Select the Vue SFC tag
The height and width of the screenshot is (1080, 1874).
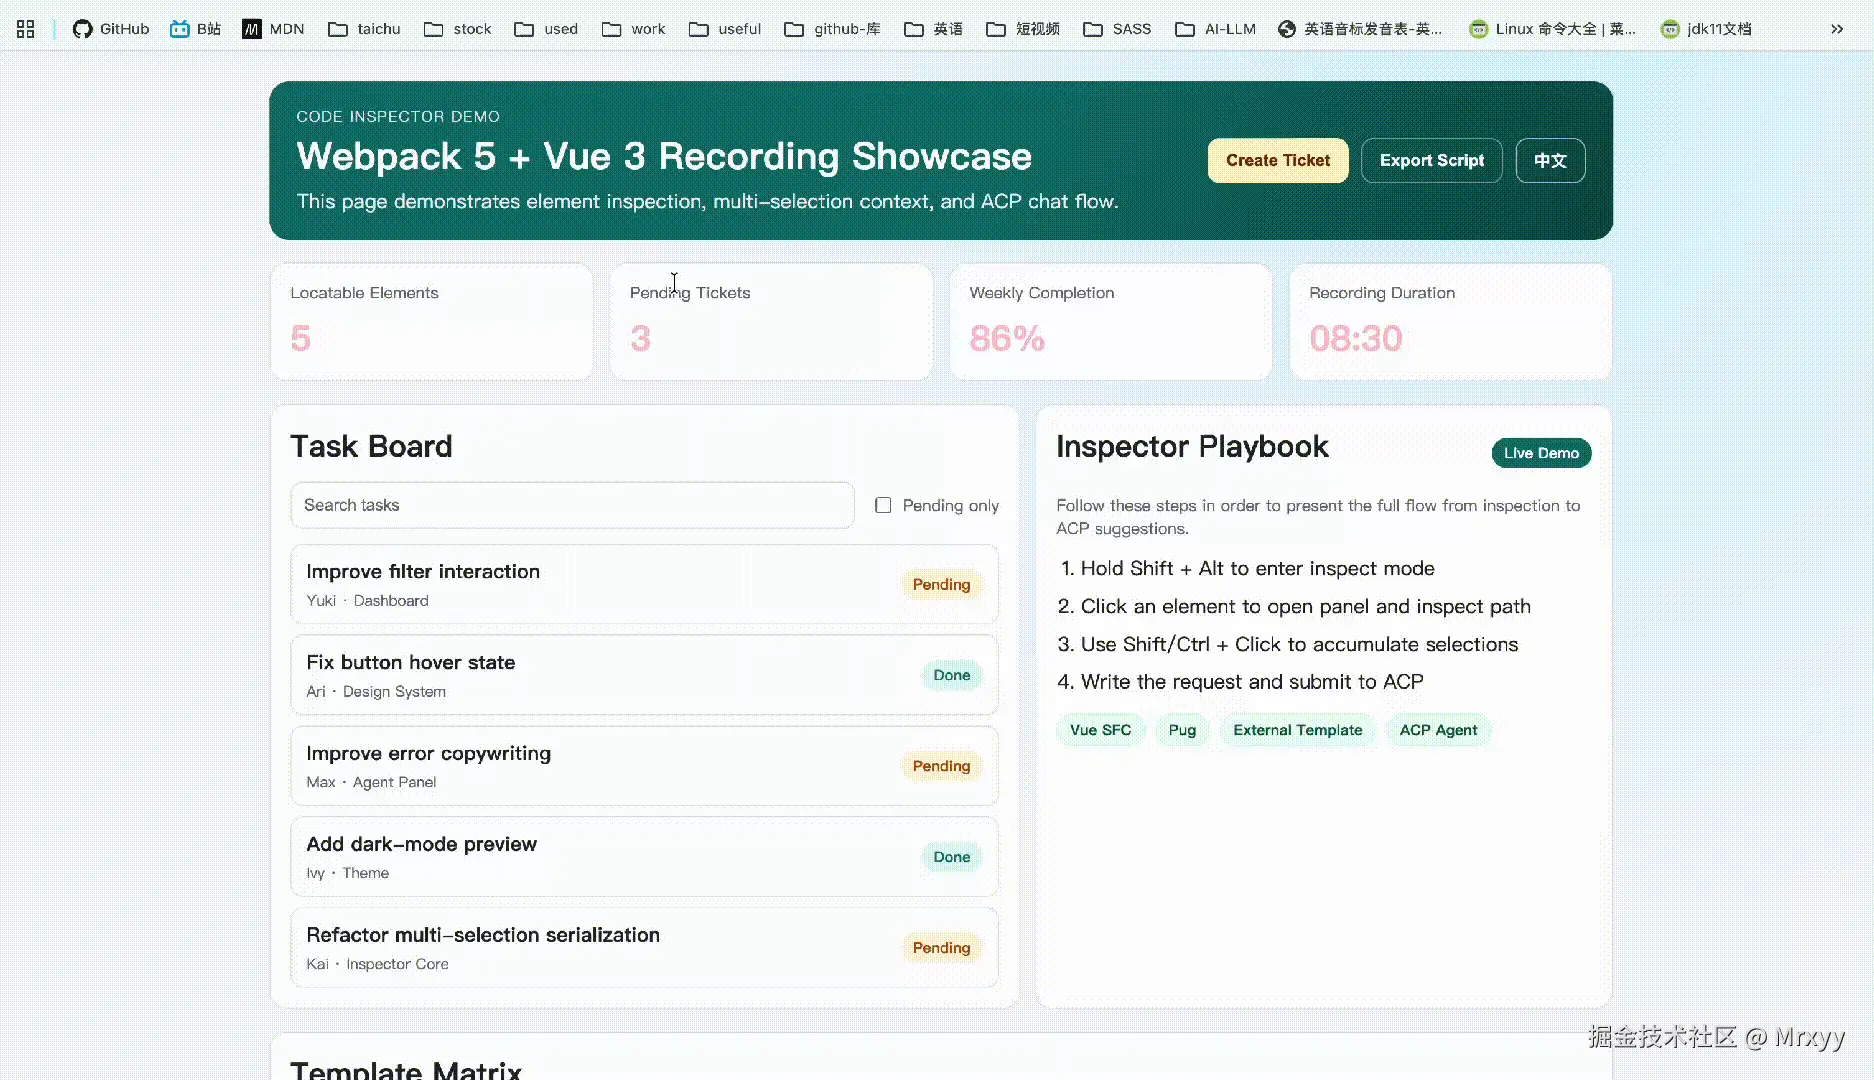(x=1100, y=730)
